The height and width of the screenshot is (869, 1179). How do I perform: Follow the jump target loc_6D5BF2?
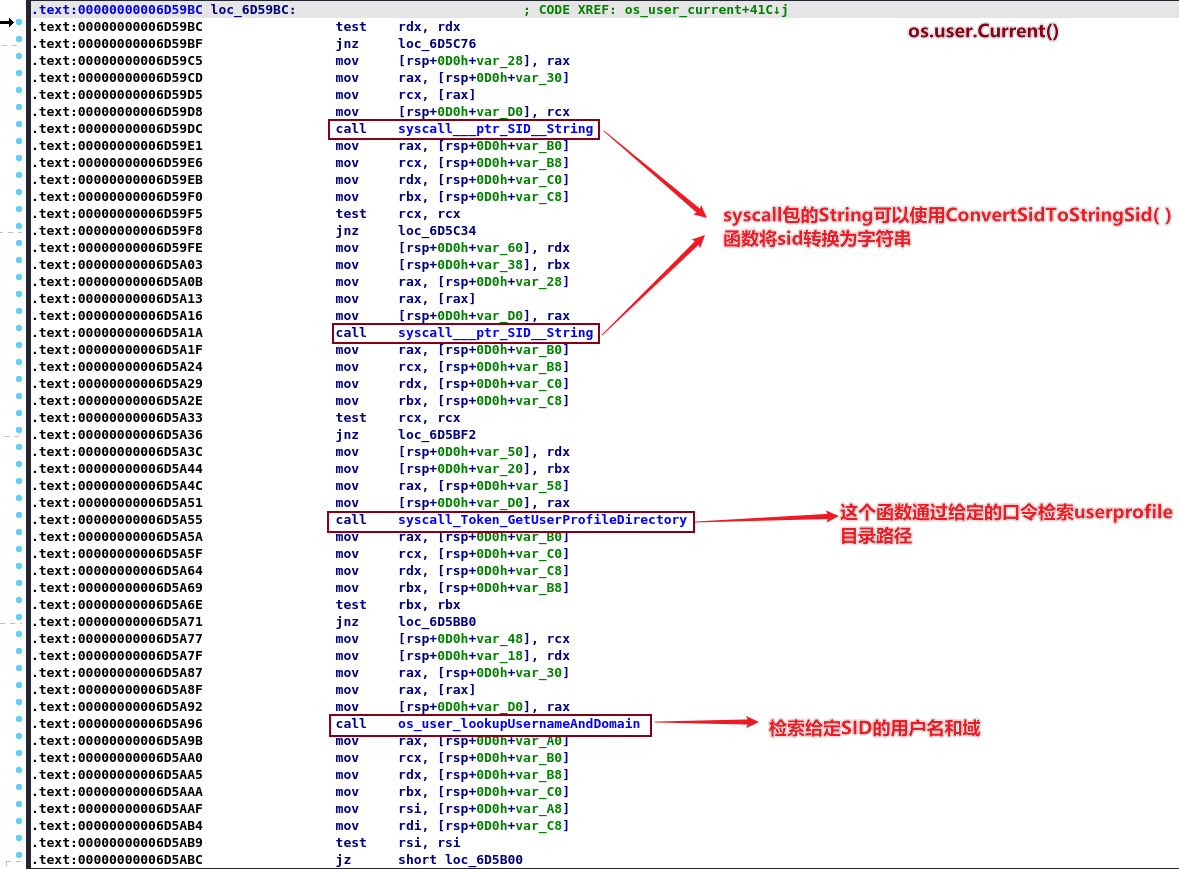click(x=437, y=435)
